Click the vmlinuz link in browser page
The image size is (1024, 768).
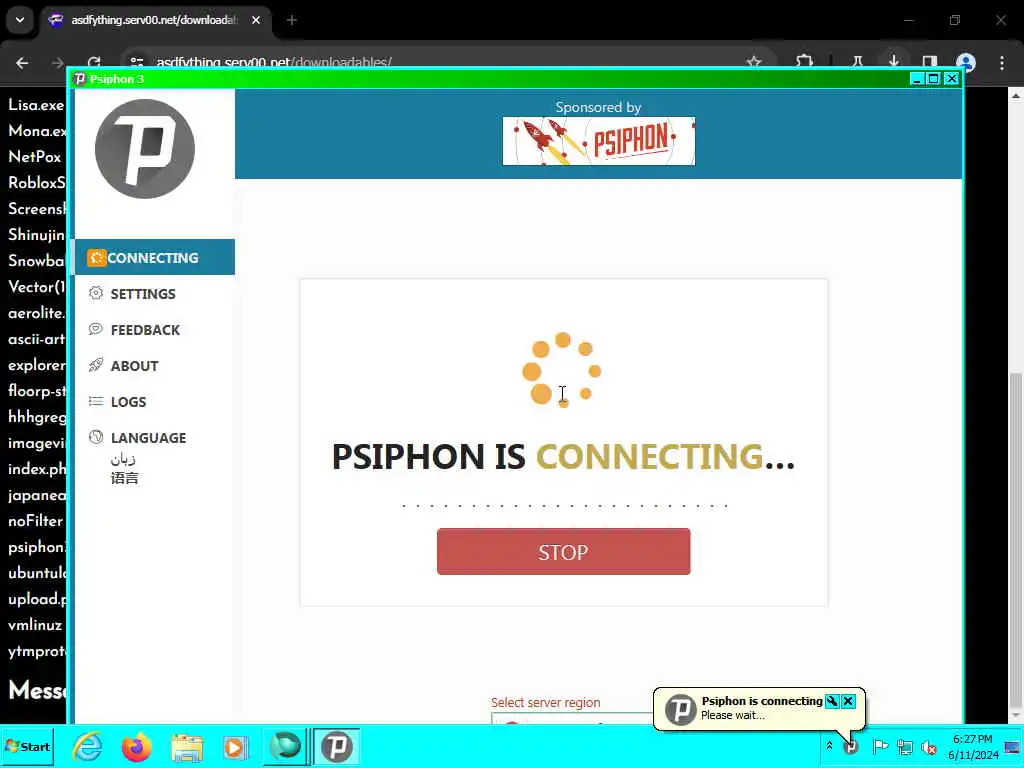(35, 625)
